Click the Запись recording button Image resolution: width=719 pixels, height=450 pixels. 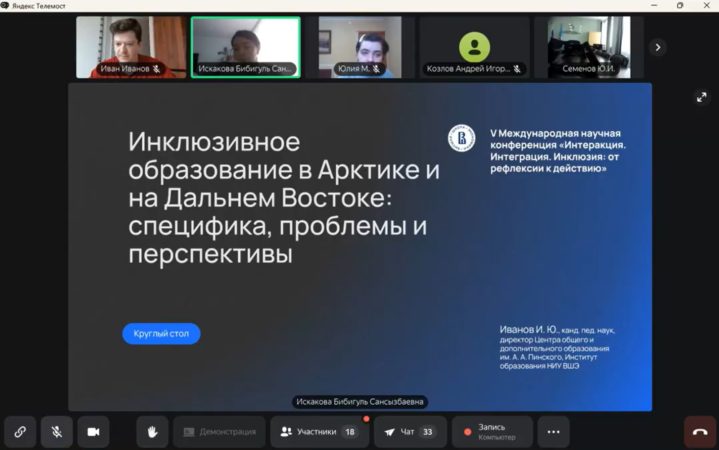point(492,432)
